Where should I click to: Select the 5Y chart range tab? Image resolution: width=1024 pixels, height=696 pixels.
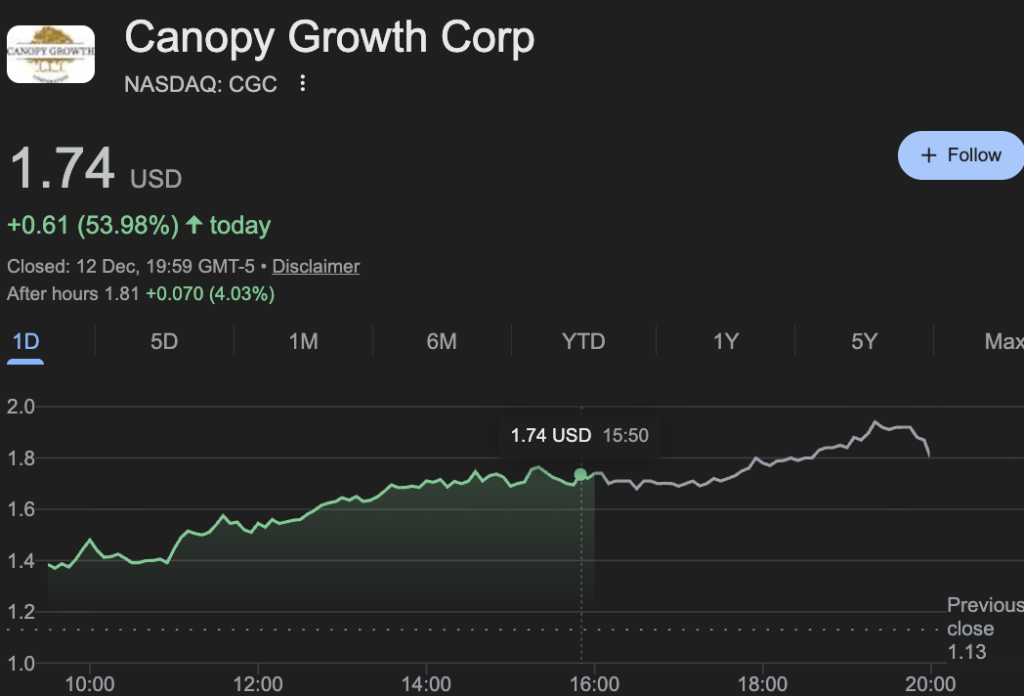pos(864,341)
